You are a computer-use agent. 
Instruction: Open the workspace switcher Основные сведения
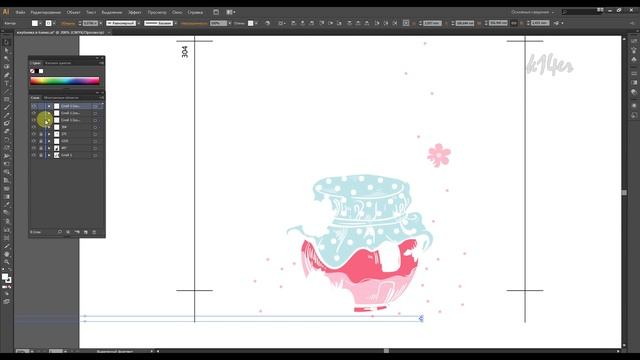tap(532, 12)
